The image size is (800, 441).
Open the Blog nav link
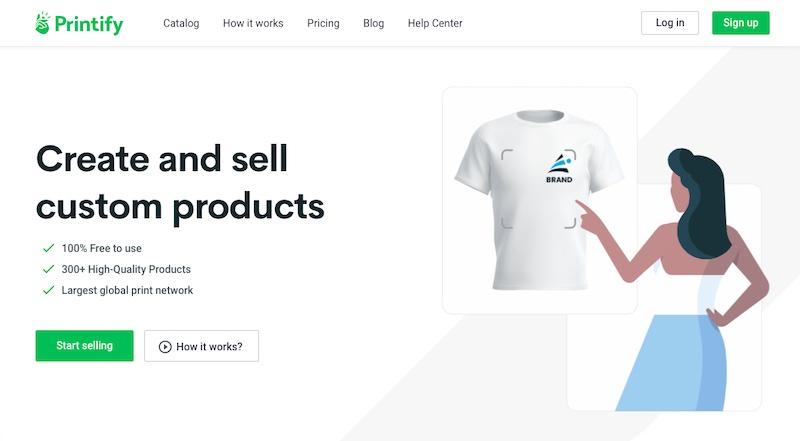coord(373,23)
